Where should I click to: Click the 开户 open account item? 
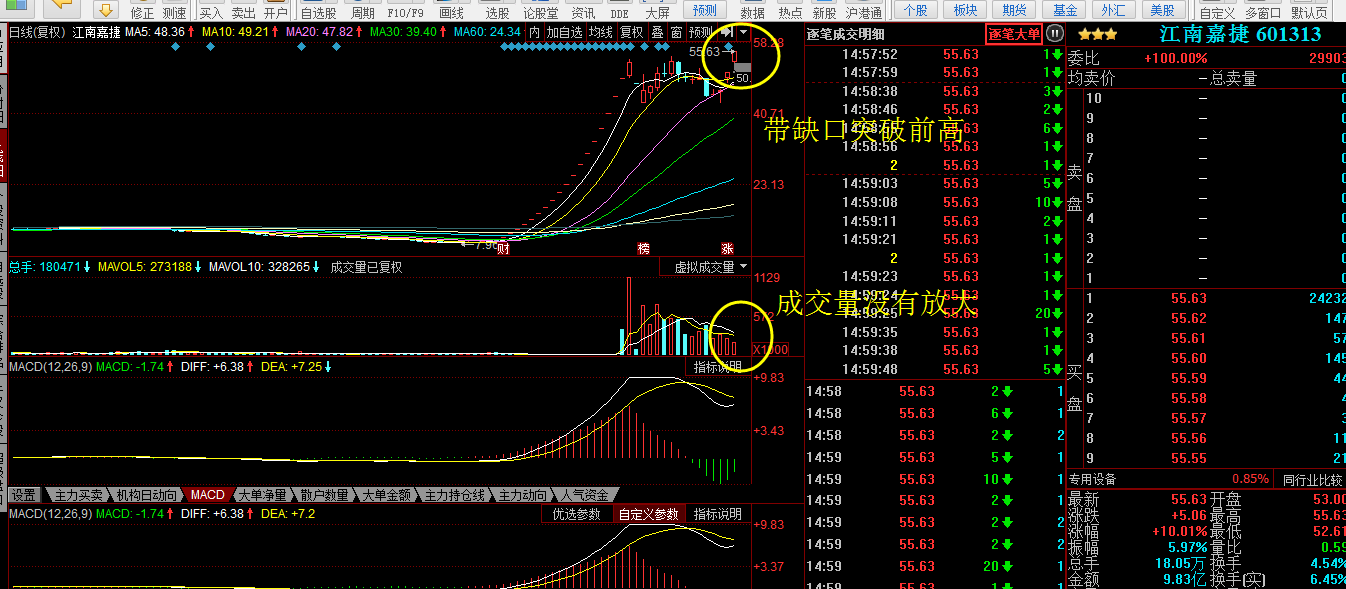point(276,13)
